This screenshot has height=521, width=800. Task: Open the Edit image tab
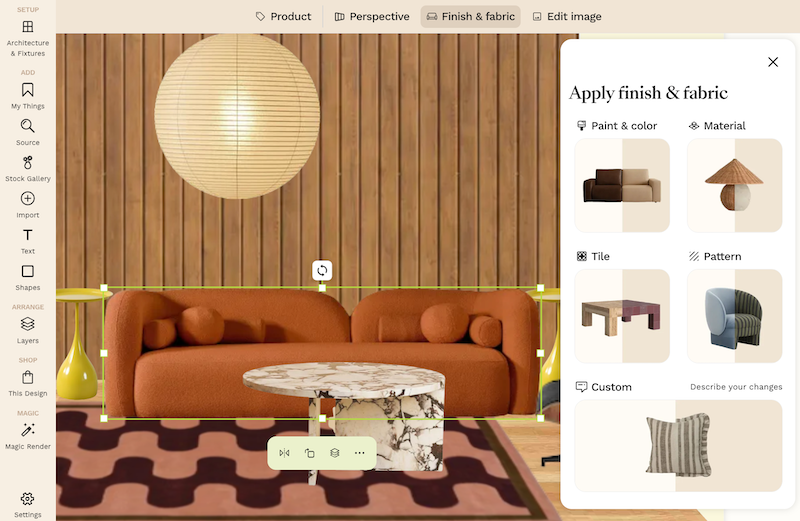tap(567, 16)
